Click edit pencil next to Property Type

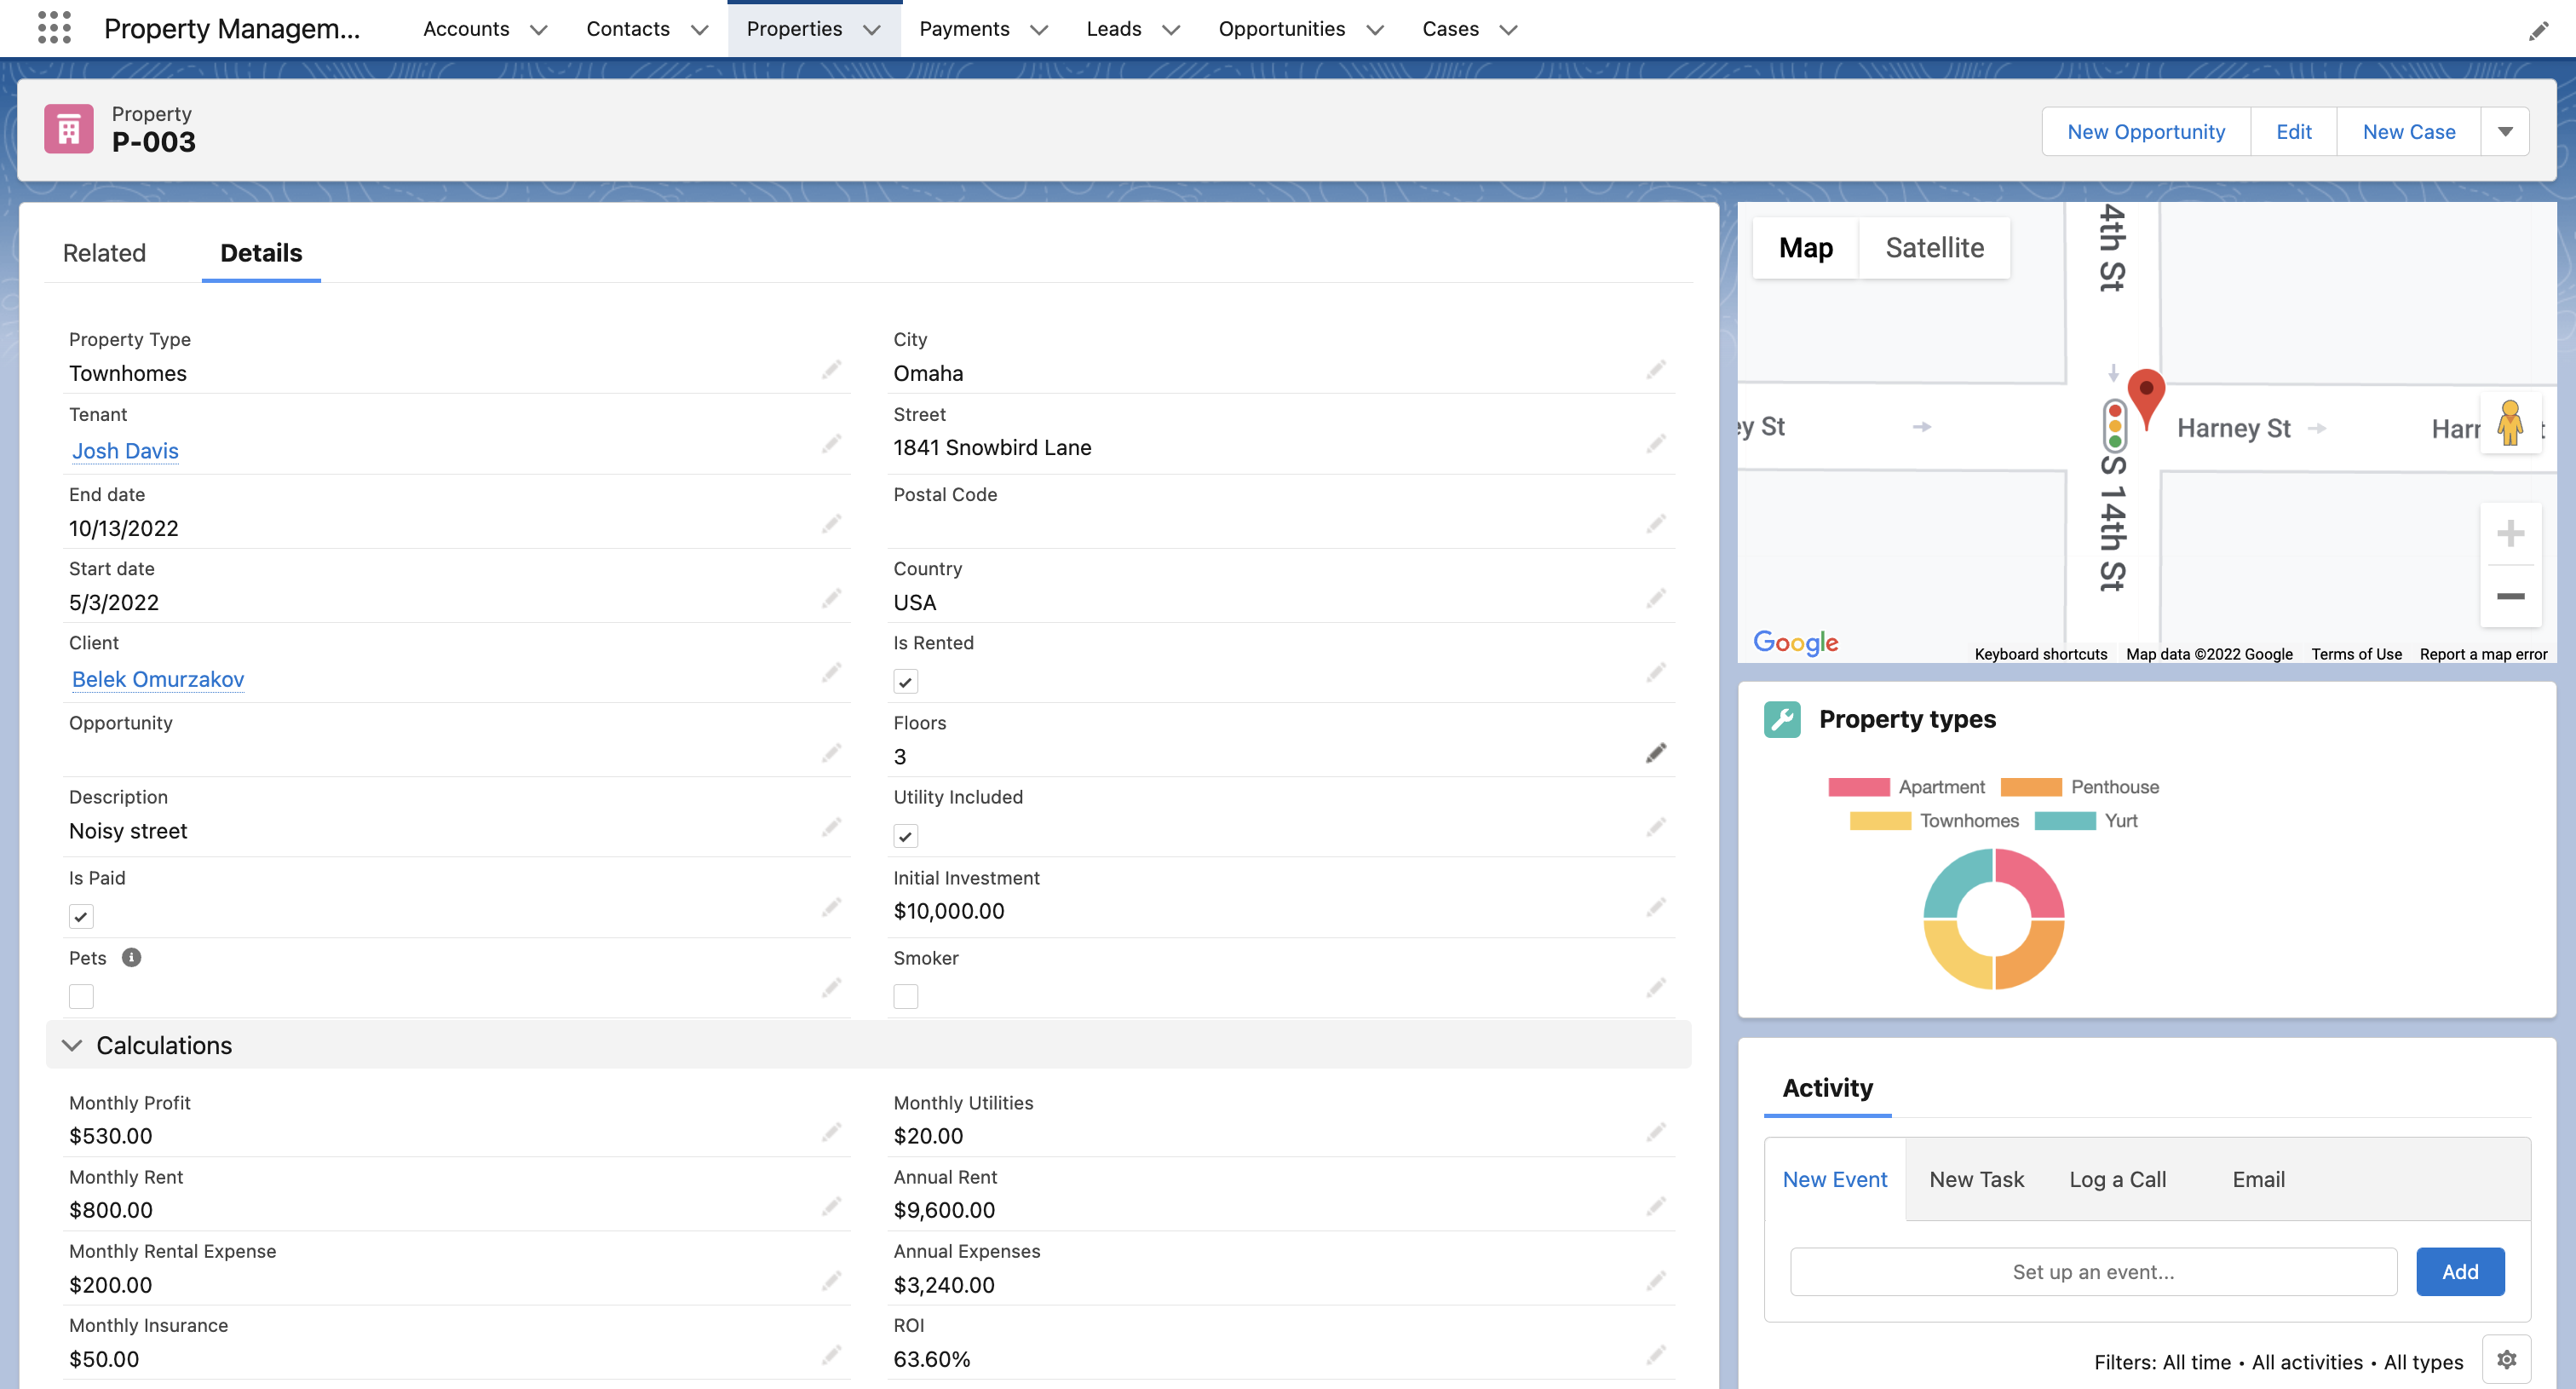coord(831,370)
